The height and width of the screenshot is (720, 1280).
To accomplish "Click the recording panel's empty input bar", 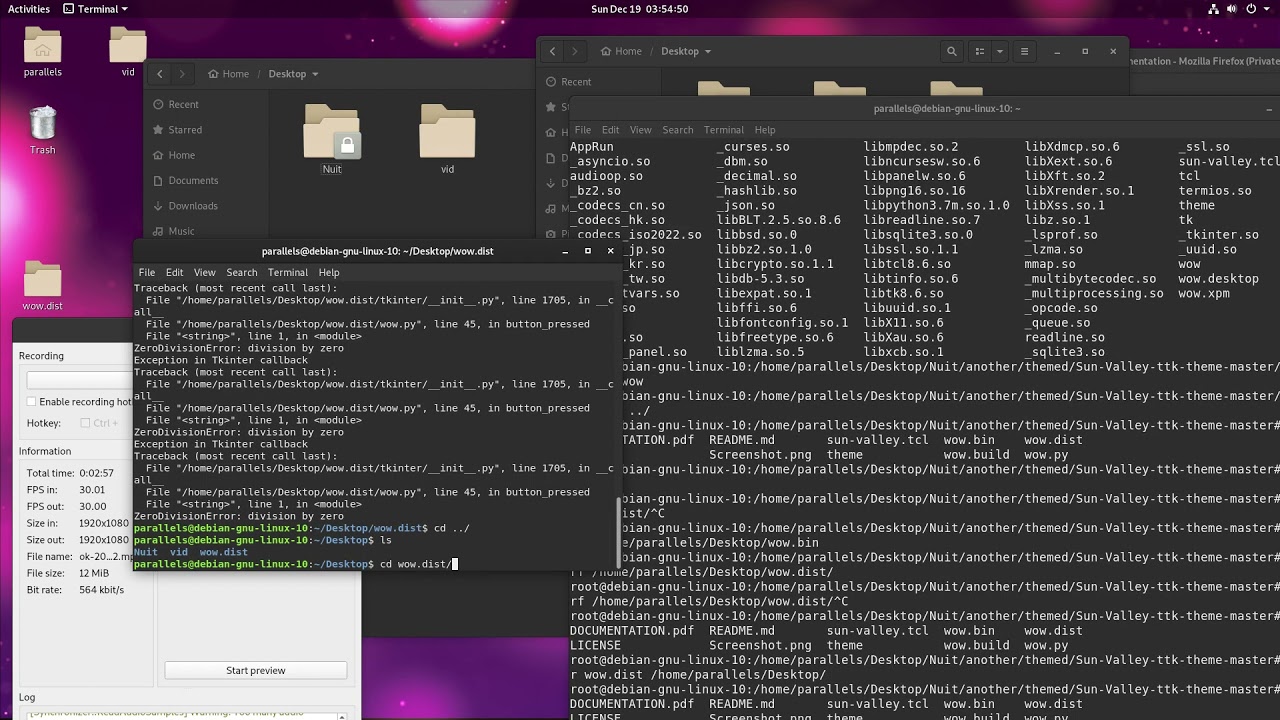I will (x=78, y=380).
